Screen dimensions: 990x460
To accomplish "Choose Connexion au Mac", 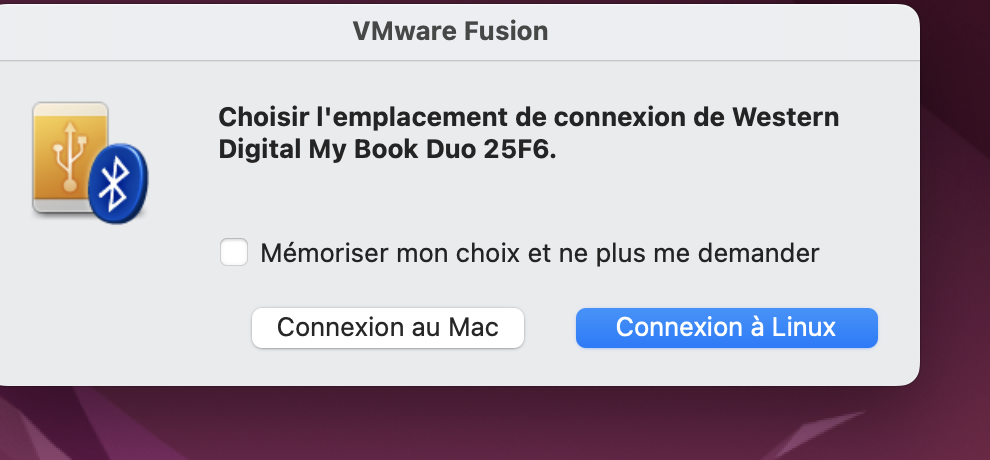I will pyautogui.click(x=388, y=327).
